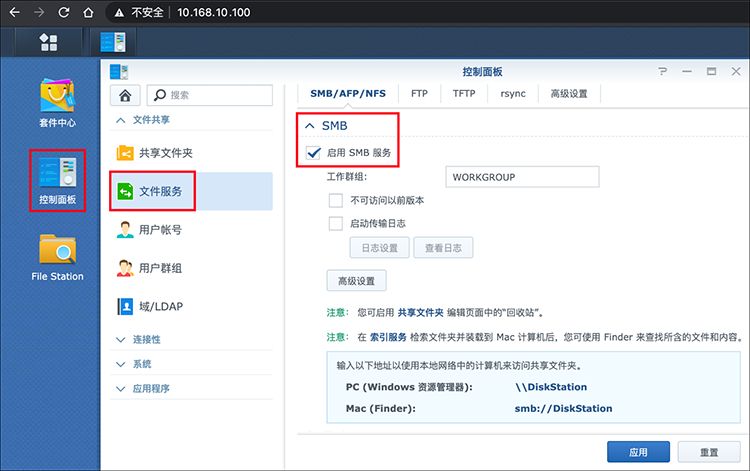Uncheck 启用 SMB 服务 checkbox
Image resolution: width=750 pixels, height=471 pixels.
(313, 153)
